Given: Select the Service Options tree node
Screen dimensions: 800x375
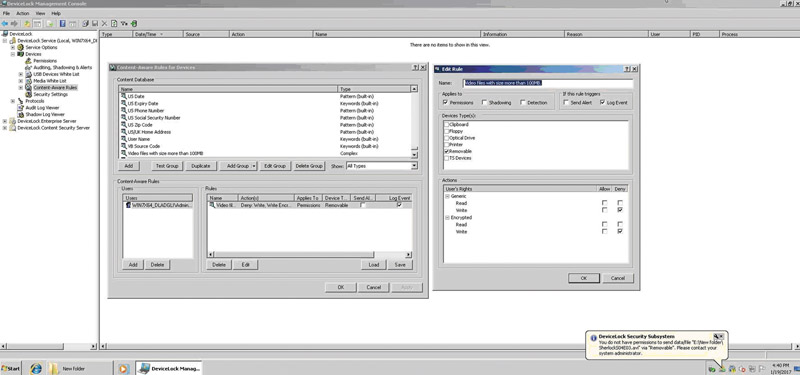Looking at the screenshot, I should point(41,47).
